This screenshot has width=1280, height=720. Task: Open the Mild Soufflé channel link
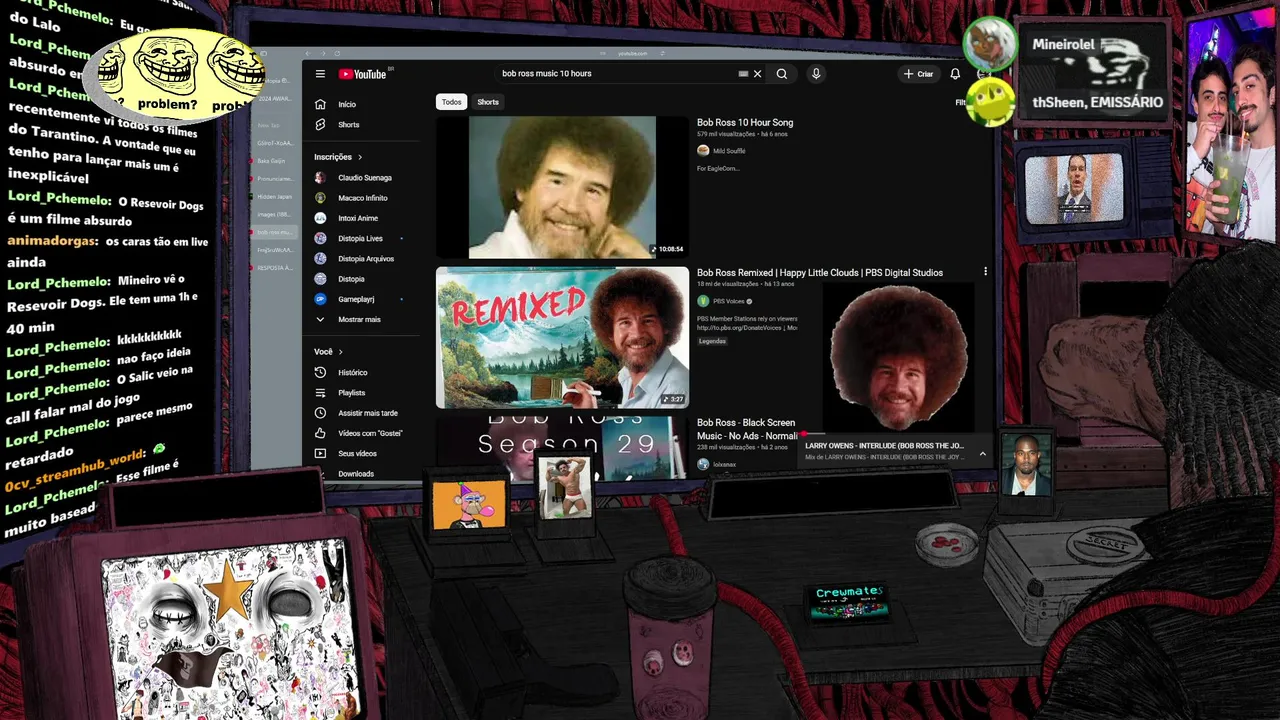click(728, 151)
